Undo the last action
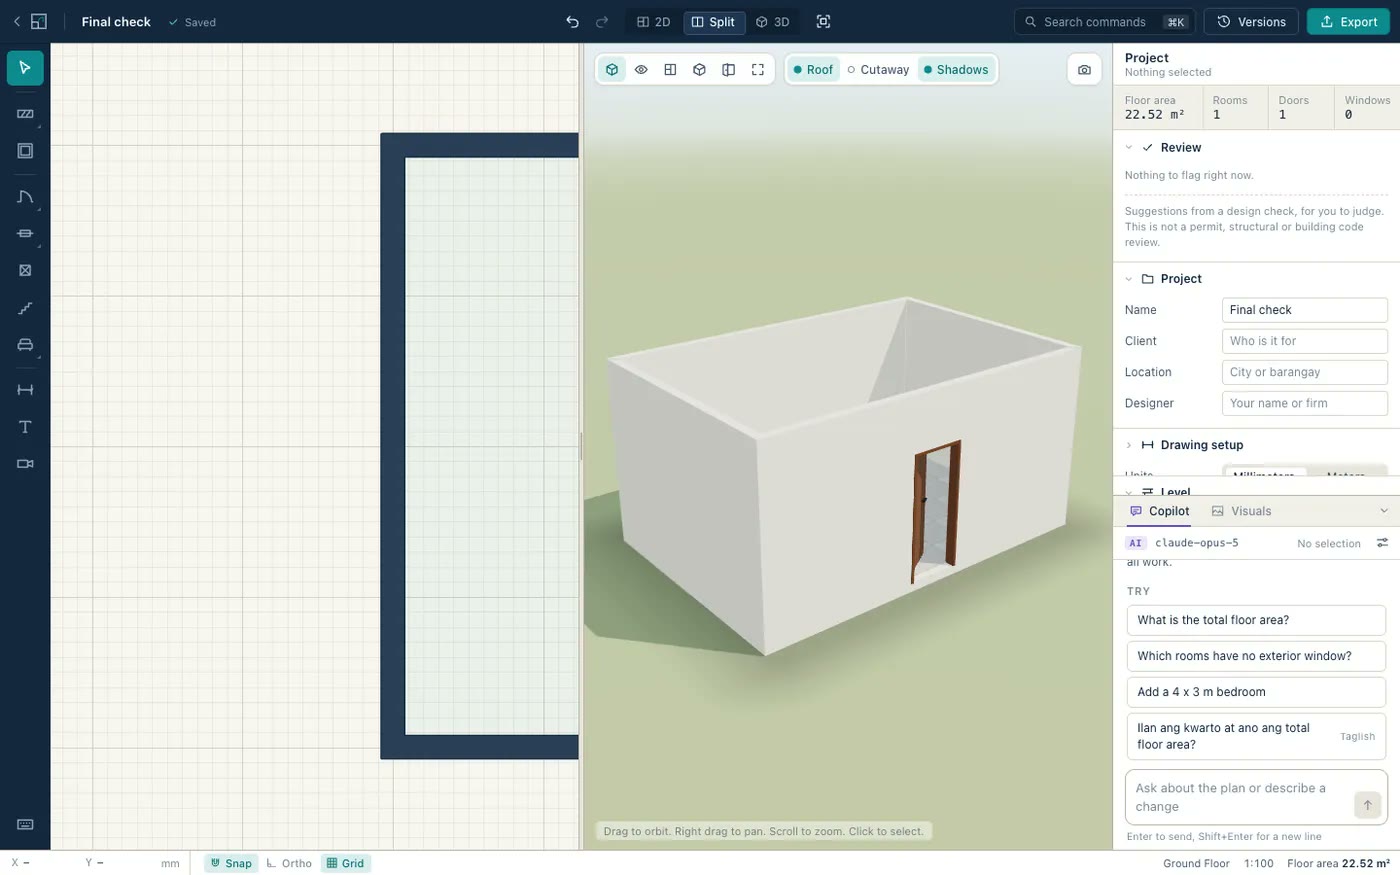1400x875 pixels. [572, 22]
